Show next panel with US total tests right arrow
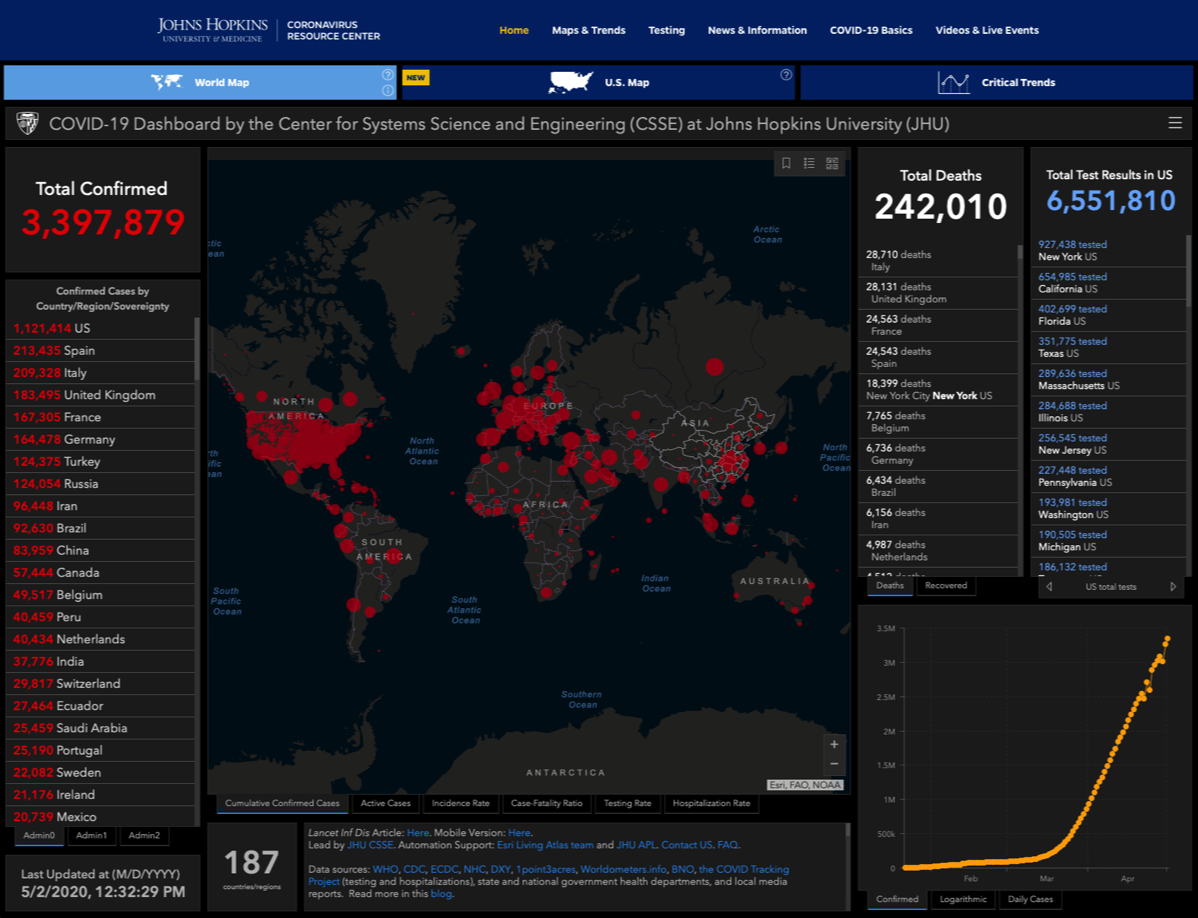Screen dimensions: 1198x918 pos(1173,587)
